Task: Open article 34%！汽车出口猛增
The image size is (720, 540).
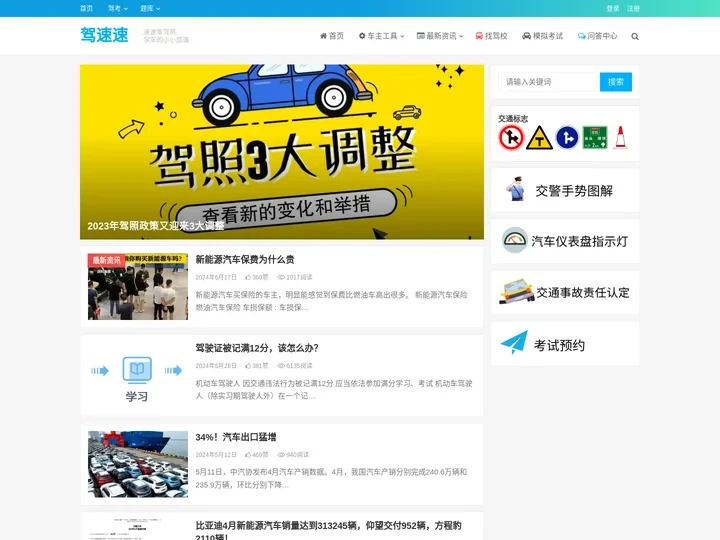Action: (236, 437)
